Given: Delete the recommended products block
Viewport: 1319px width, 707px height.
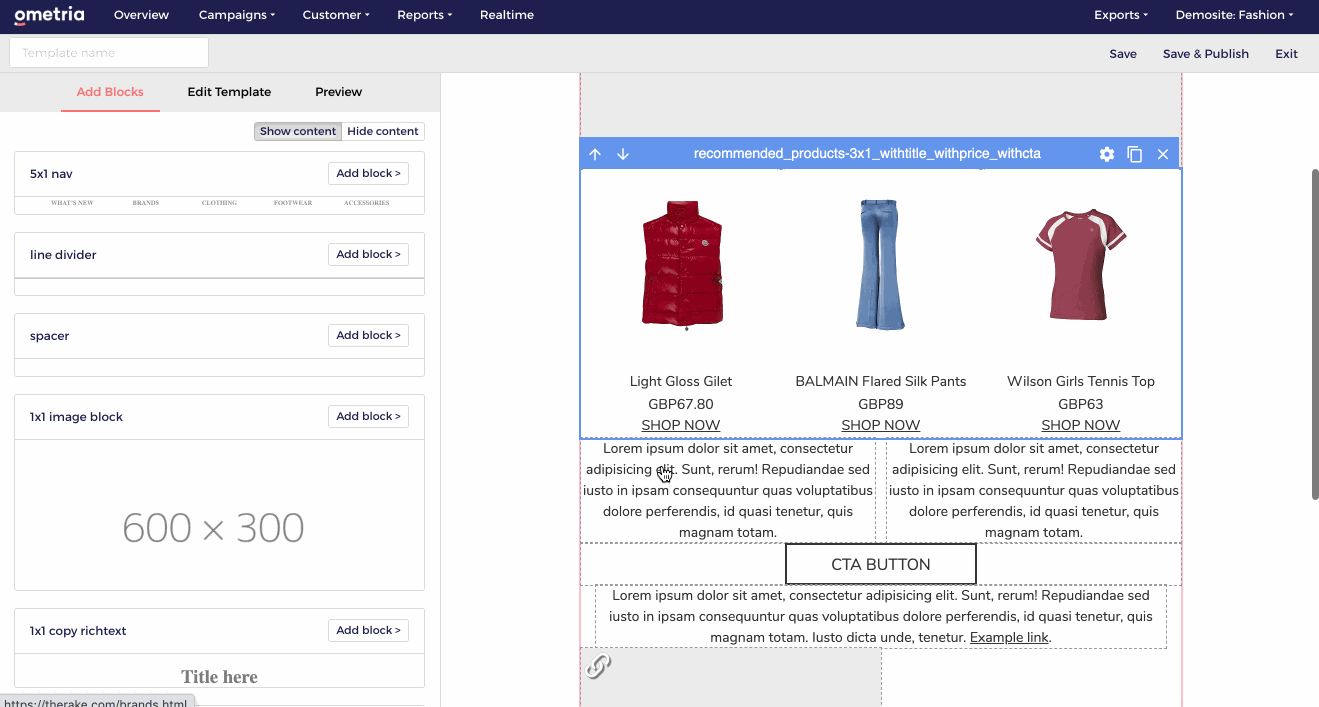Looking at the screenshot, I should [x=1163, y=154].
